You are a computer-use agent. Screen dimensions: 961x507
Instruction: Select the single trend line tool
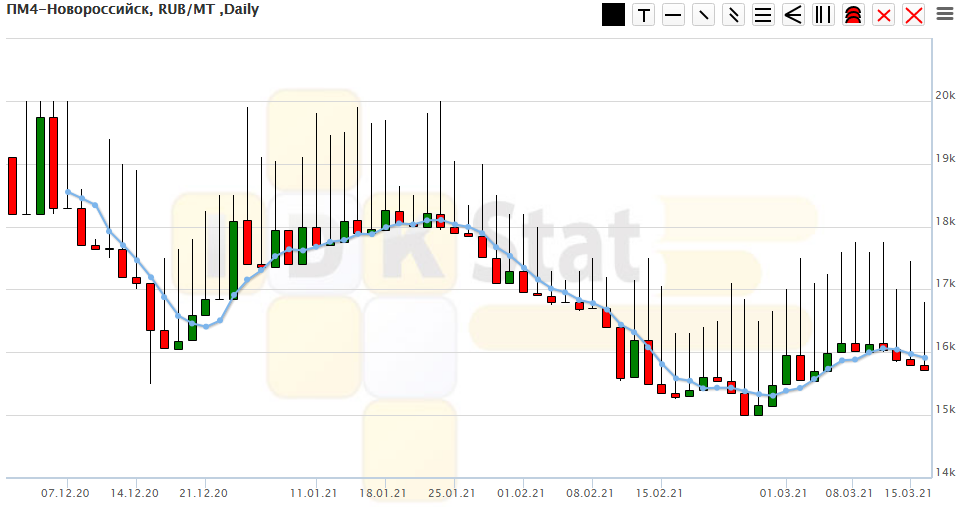[x=703, y=15]
